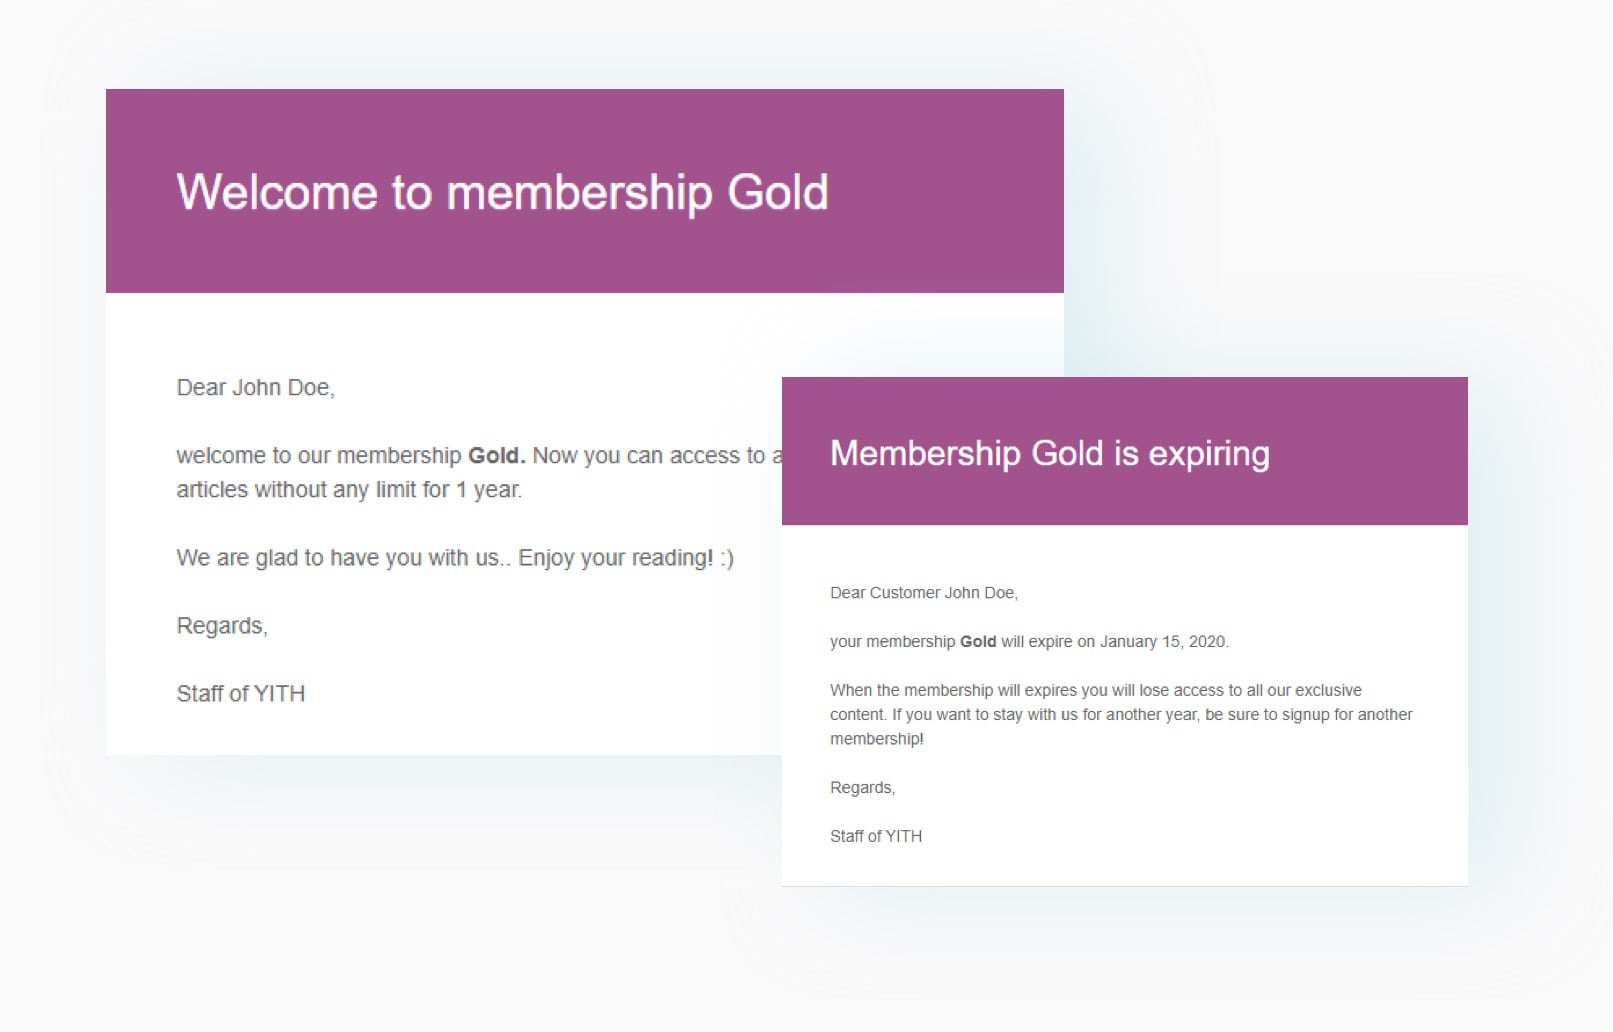Click "Regards," in the welcome email
1613x1032 pixels.
(222, 626)
